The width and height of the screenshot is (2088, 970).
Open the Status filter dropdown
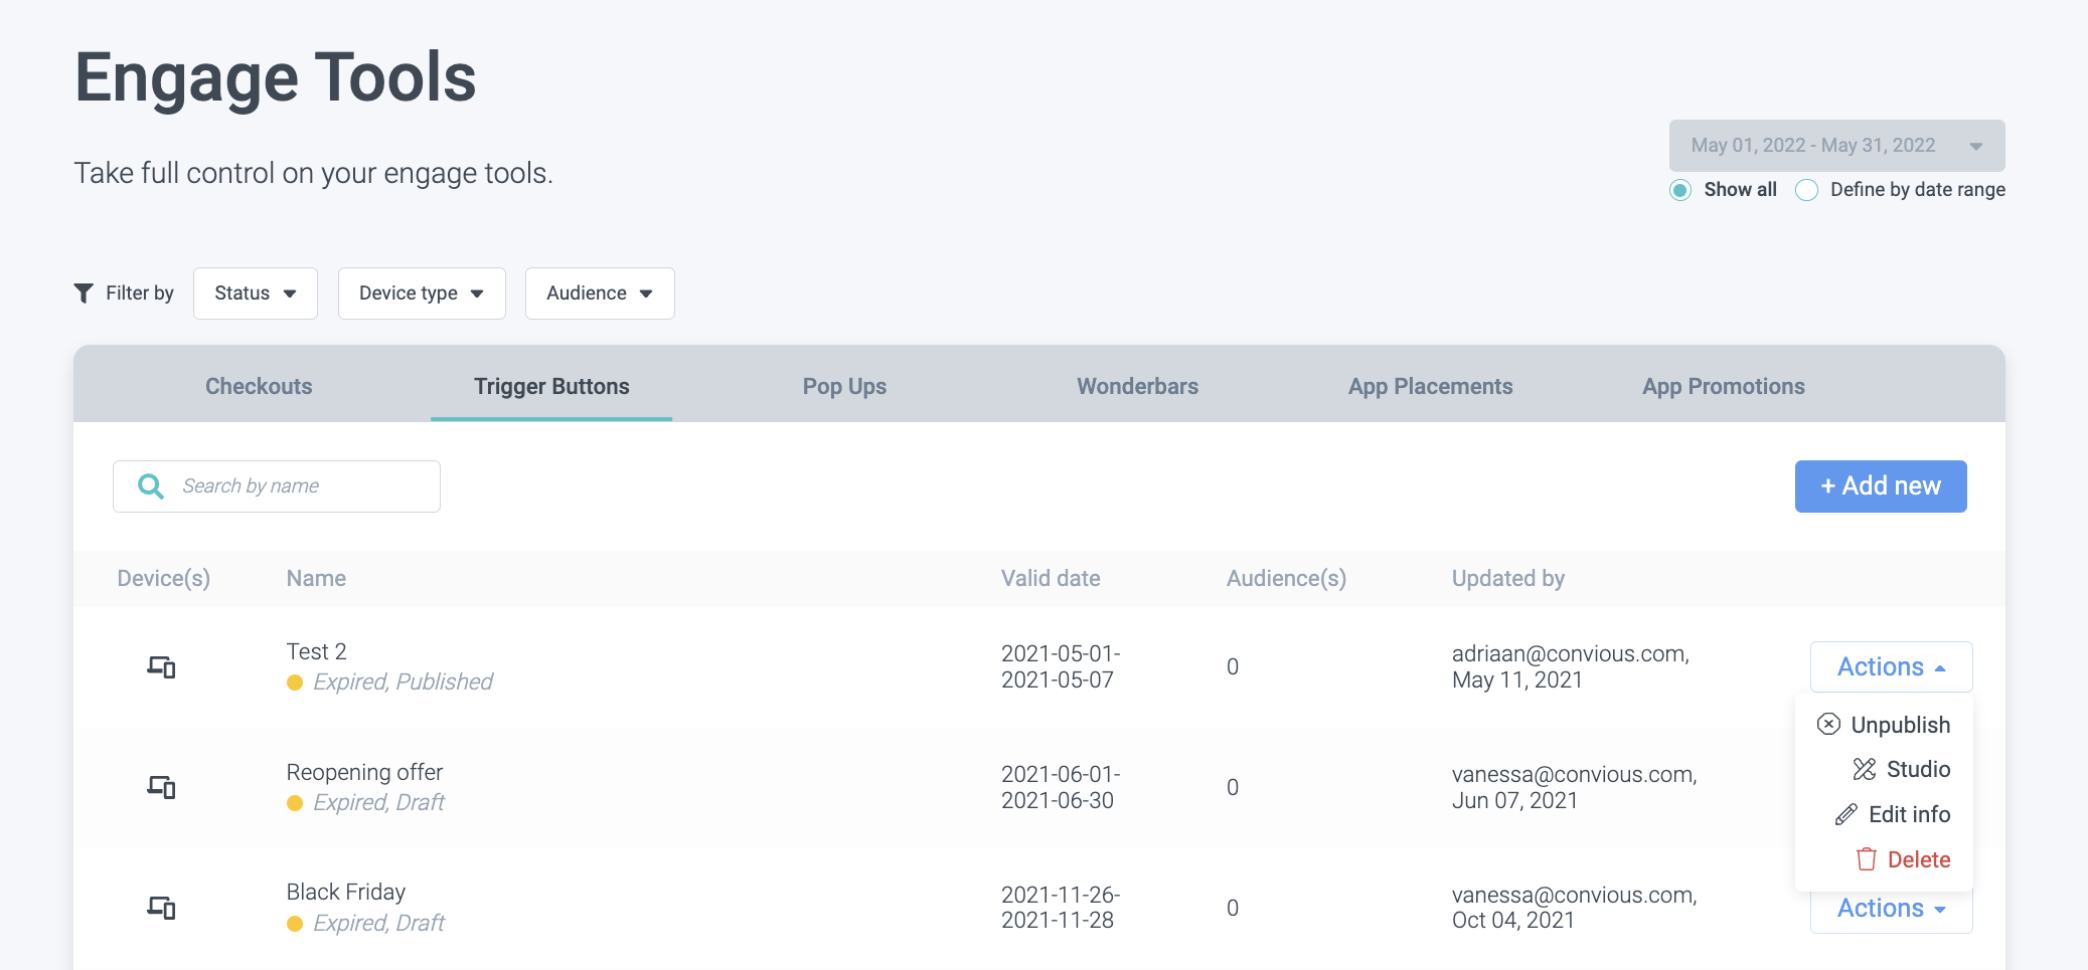pos(255,293)
